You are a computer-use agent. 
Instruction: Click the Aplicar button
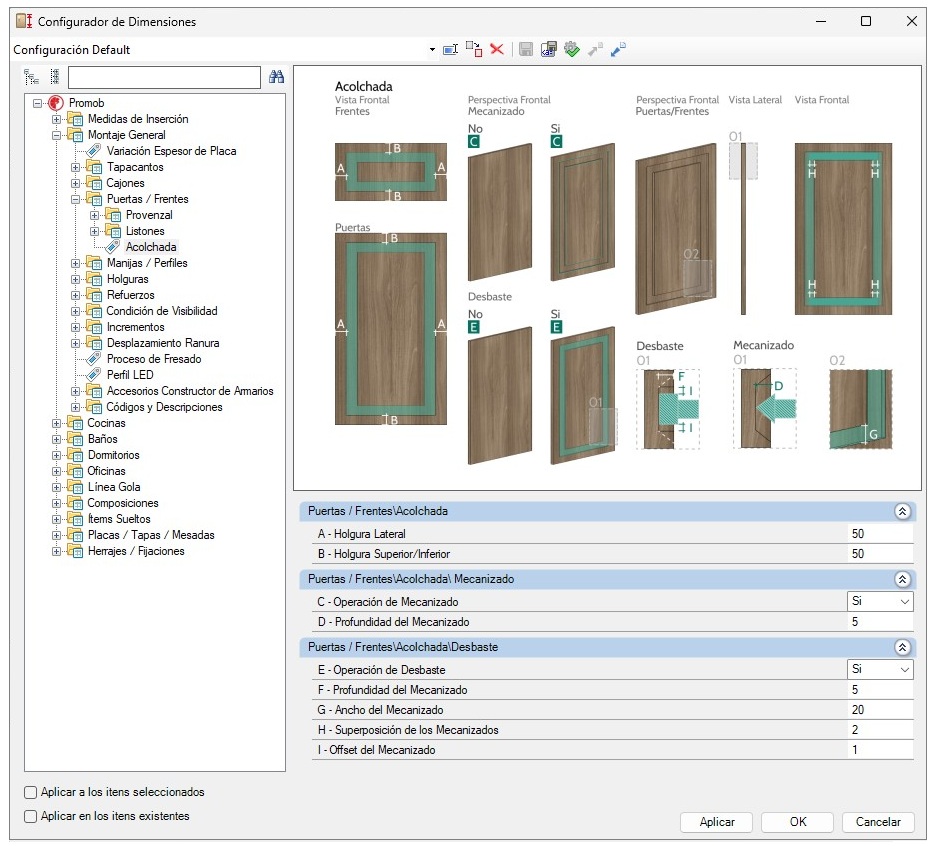(x=717, y=822)
